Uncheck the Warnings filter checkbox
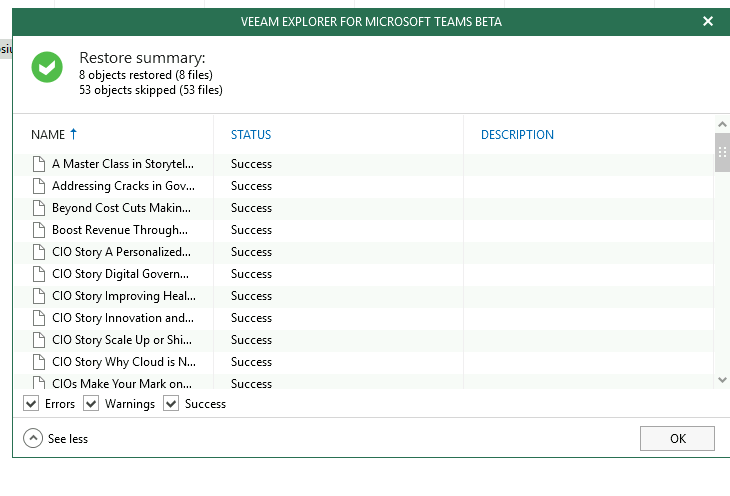 coord(91,403)
